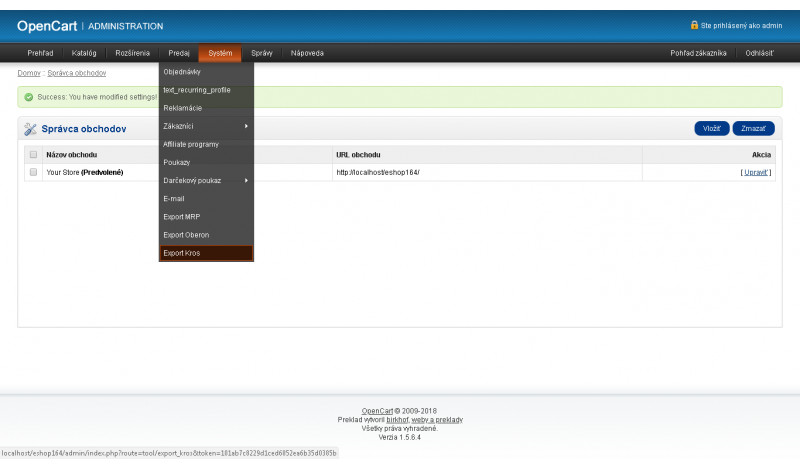This screenshot has width=800, height=470.
Task: Click the Upraviť link for Your Store
Action: (756, 172)
